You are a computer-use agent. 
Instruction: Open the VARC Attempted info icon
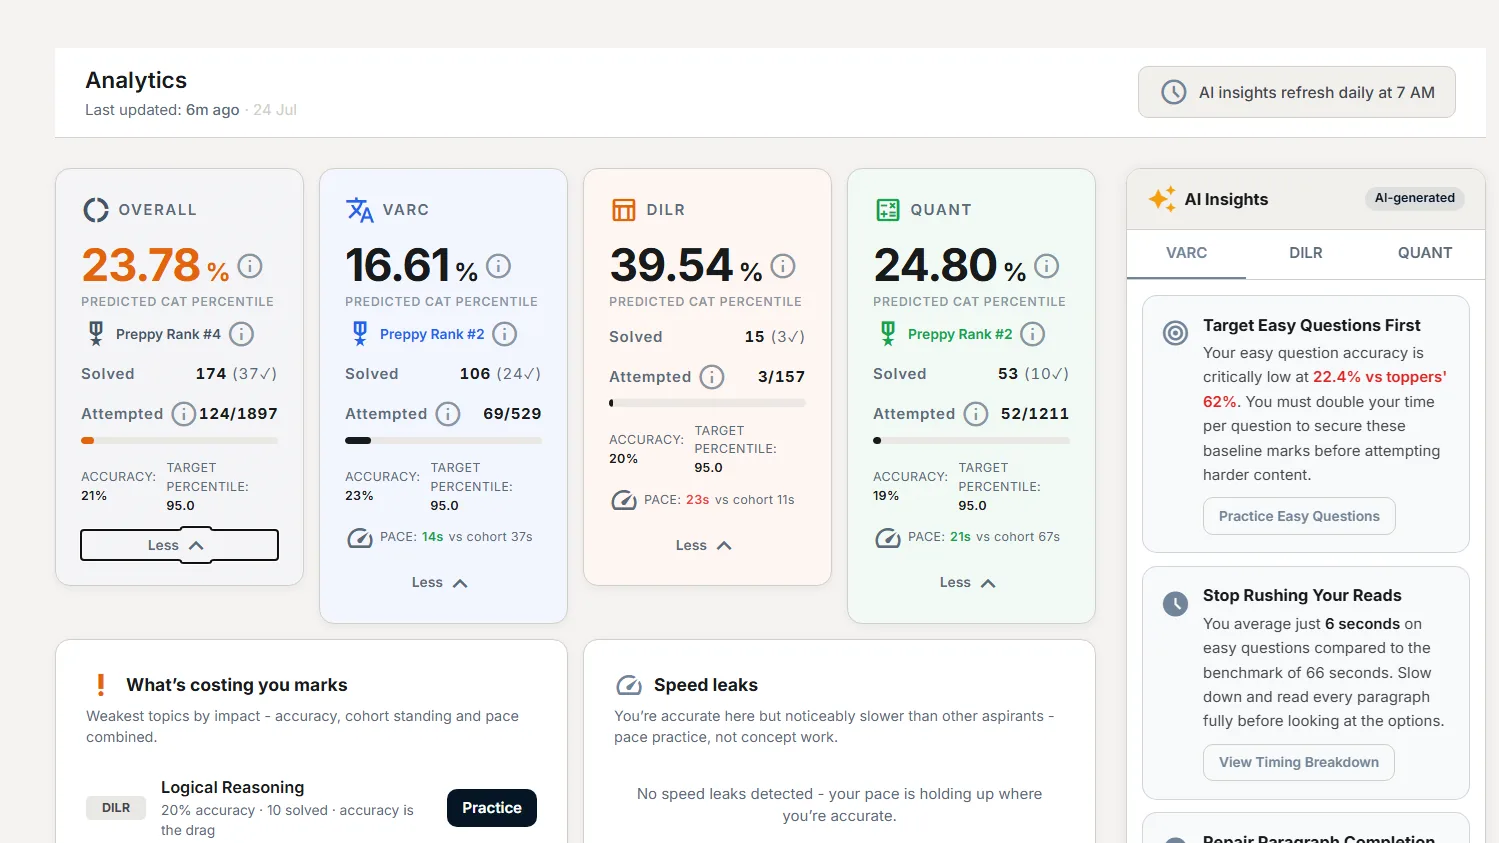[448, 414]
